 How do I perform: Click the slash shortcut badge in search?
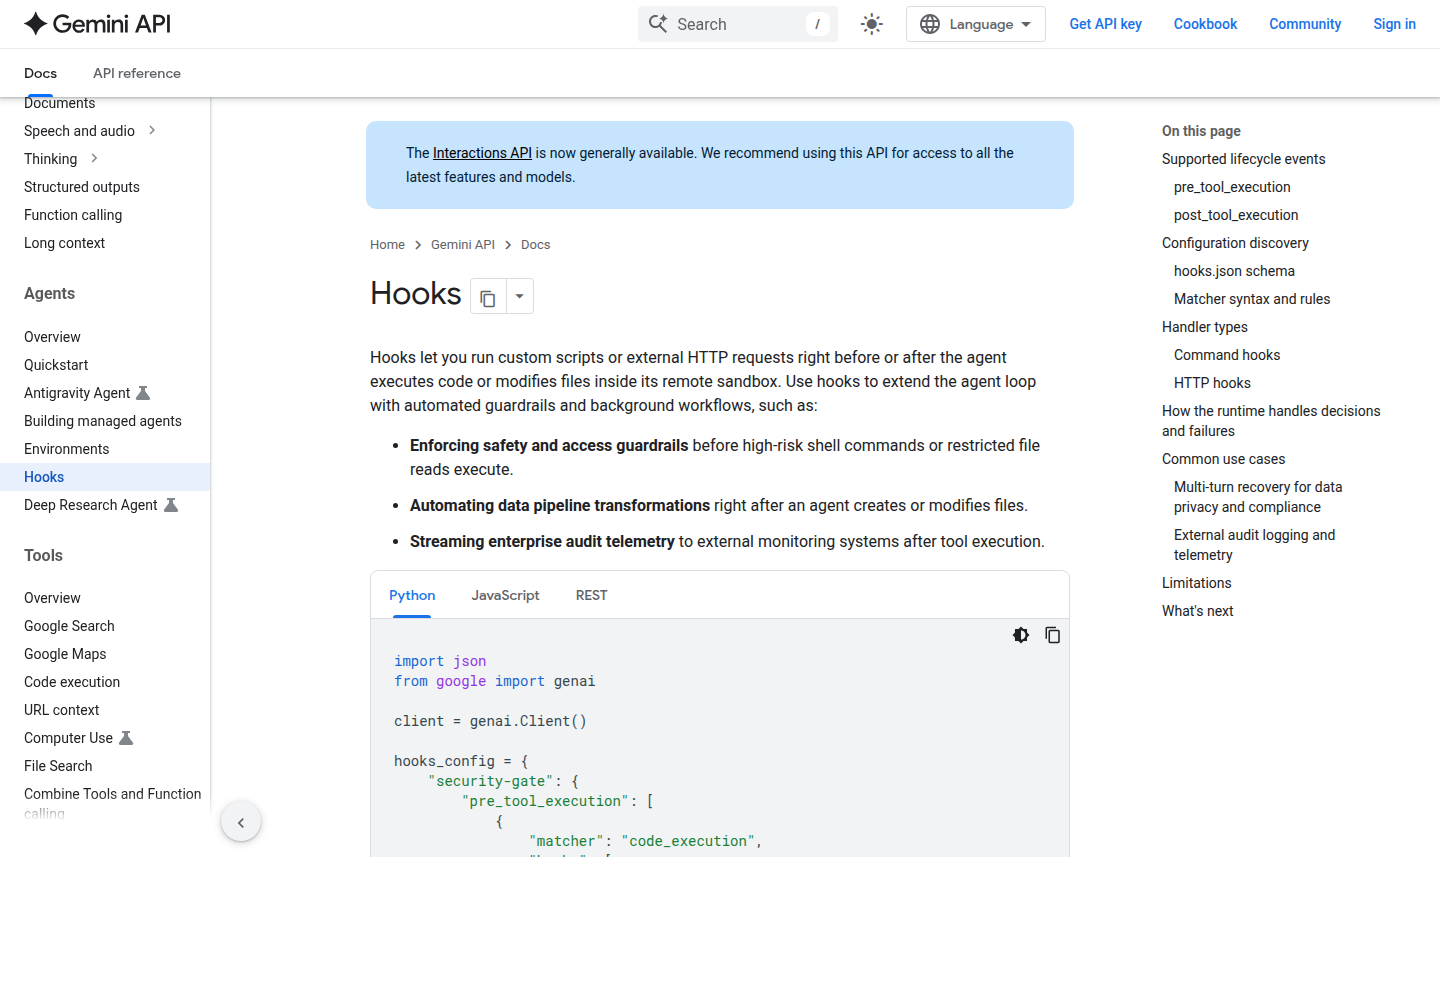click(817, 24)
